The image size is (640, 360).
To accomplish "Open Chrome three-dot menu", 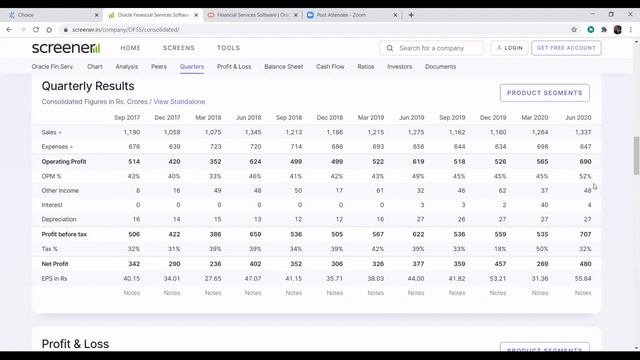I will coord(631,29).
